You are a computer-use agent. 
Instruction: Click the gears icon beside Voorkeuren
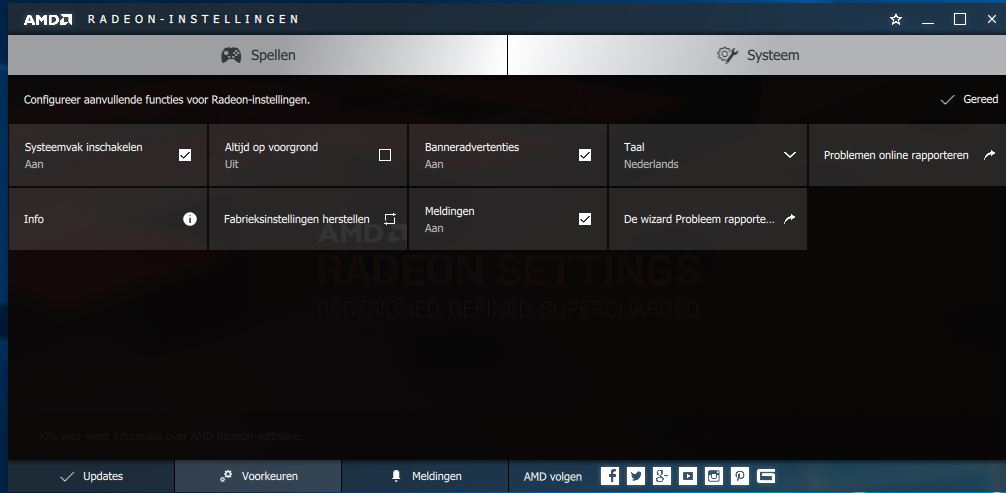(226, 476)
